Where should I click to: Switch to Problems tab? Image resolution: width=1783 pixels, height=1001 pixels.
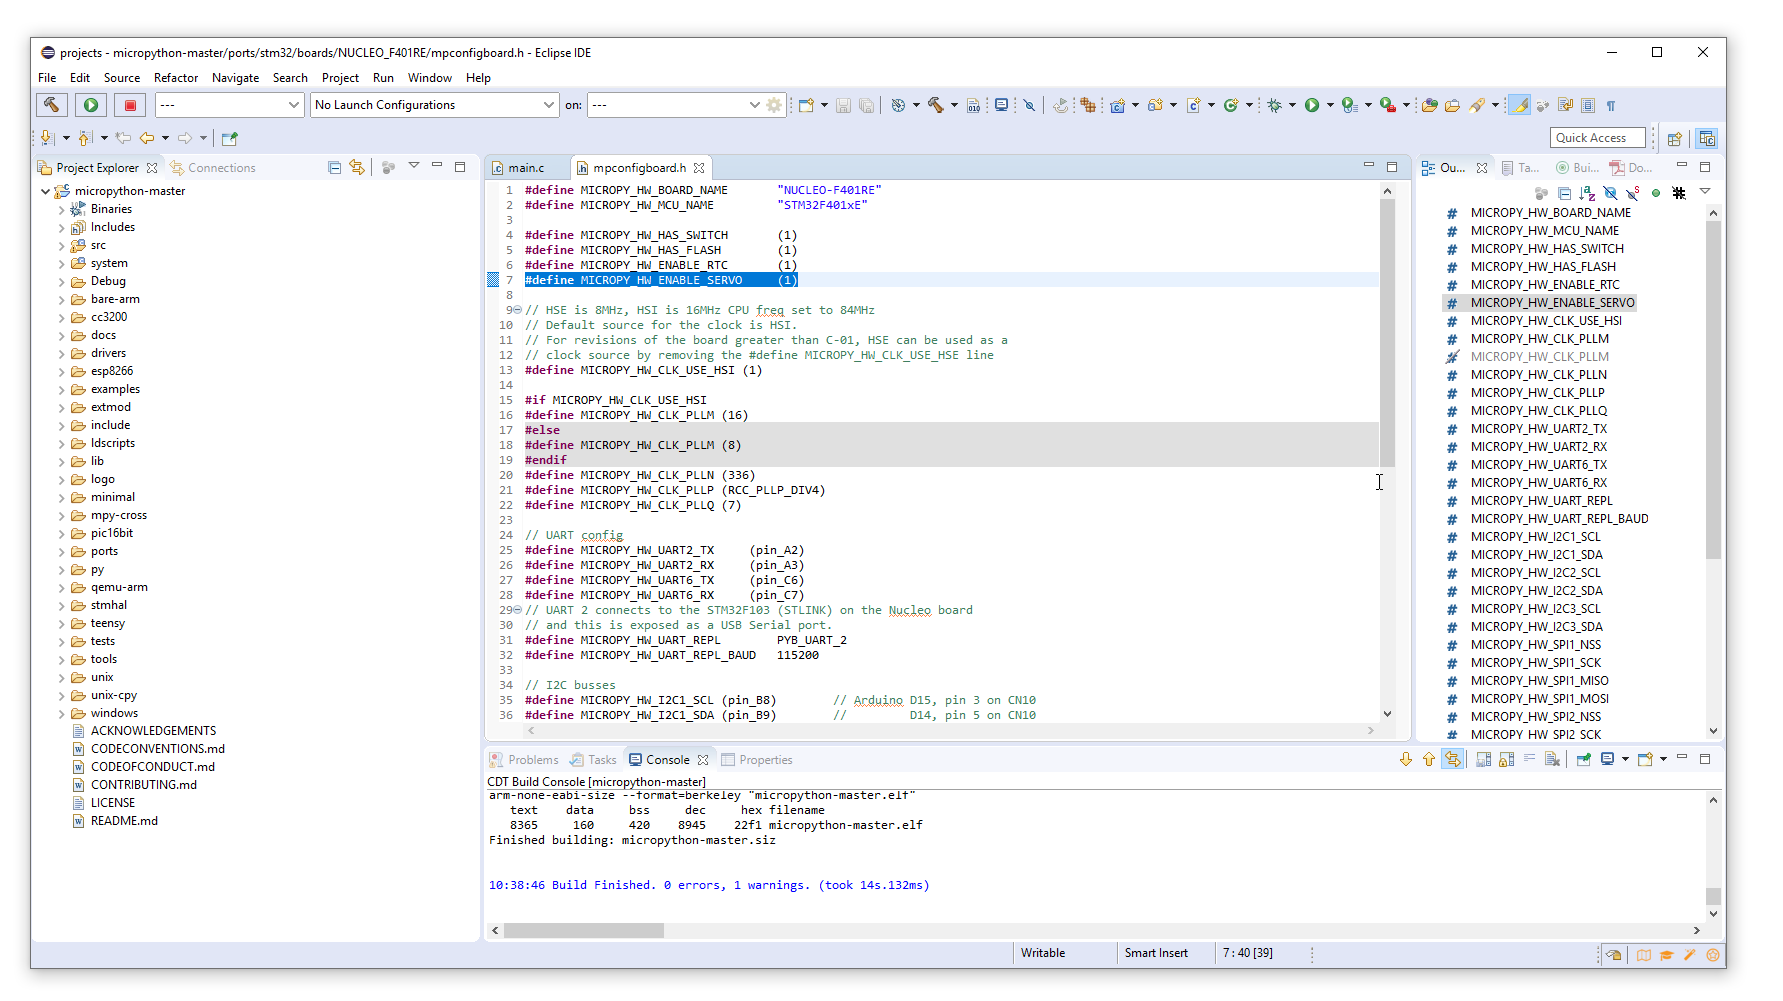tap(524, 760)
